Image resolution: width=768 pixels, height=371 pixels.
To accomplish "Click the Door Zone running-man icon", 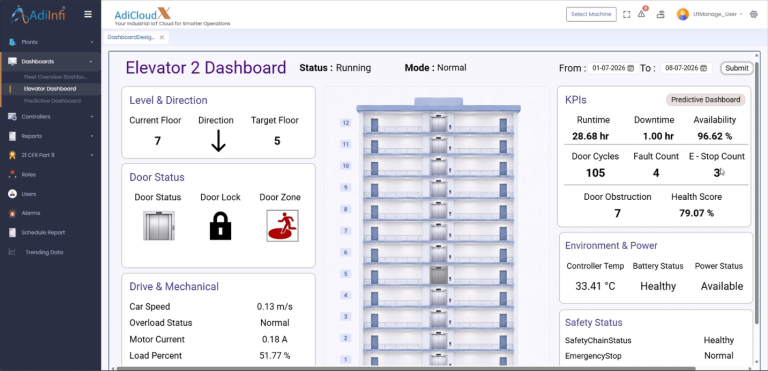I will tap(283, 226).
